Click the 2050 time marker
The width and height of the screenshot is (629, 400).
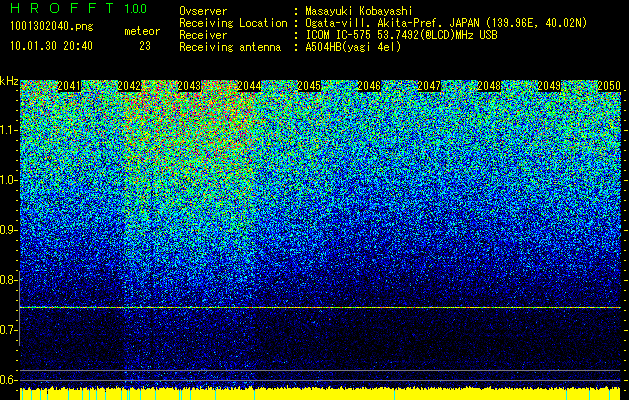609,86
